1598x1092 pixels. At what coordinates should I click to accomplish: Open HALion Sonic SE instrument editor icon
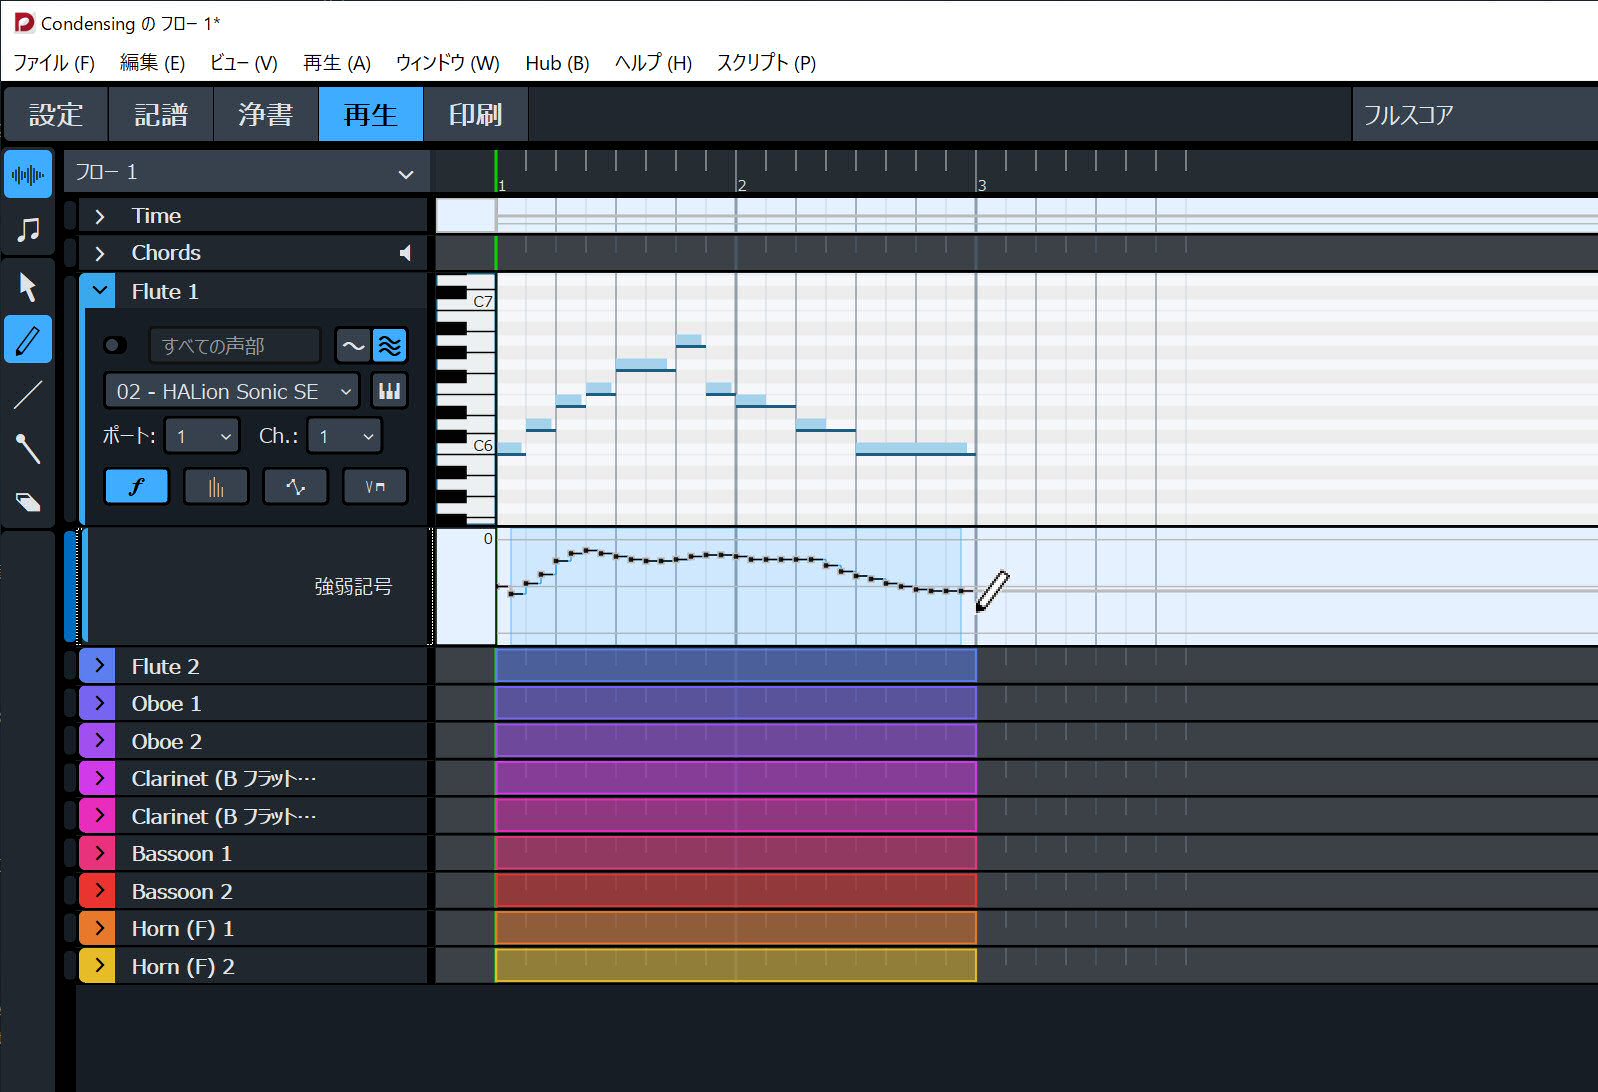coord(390,391)
